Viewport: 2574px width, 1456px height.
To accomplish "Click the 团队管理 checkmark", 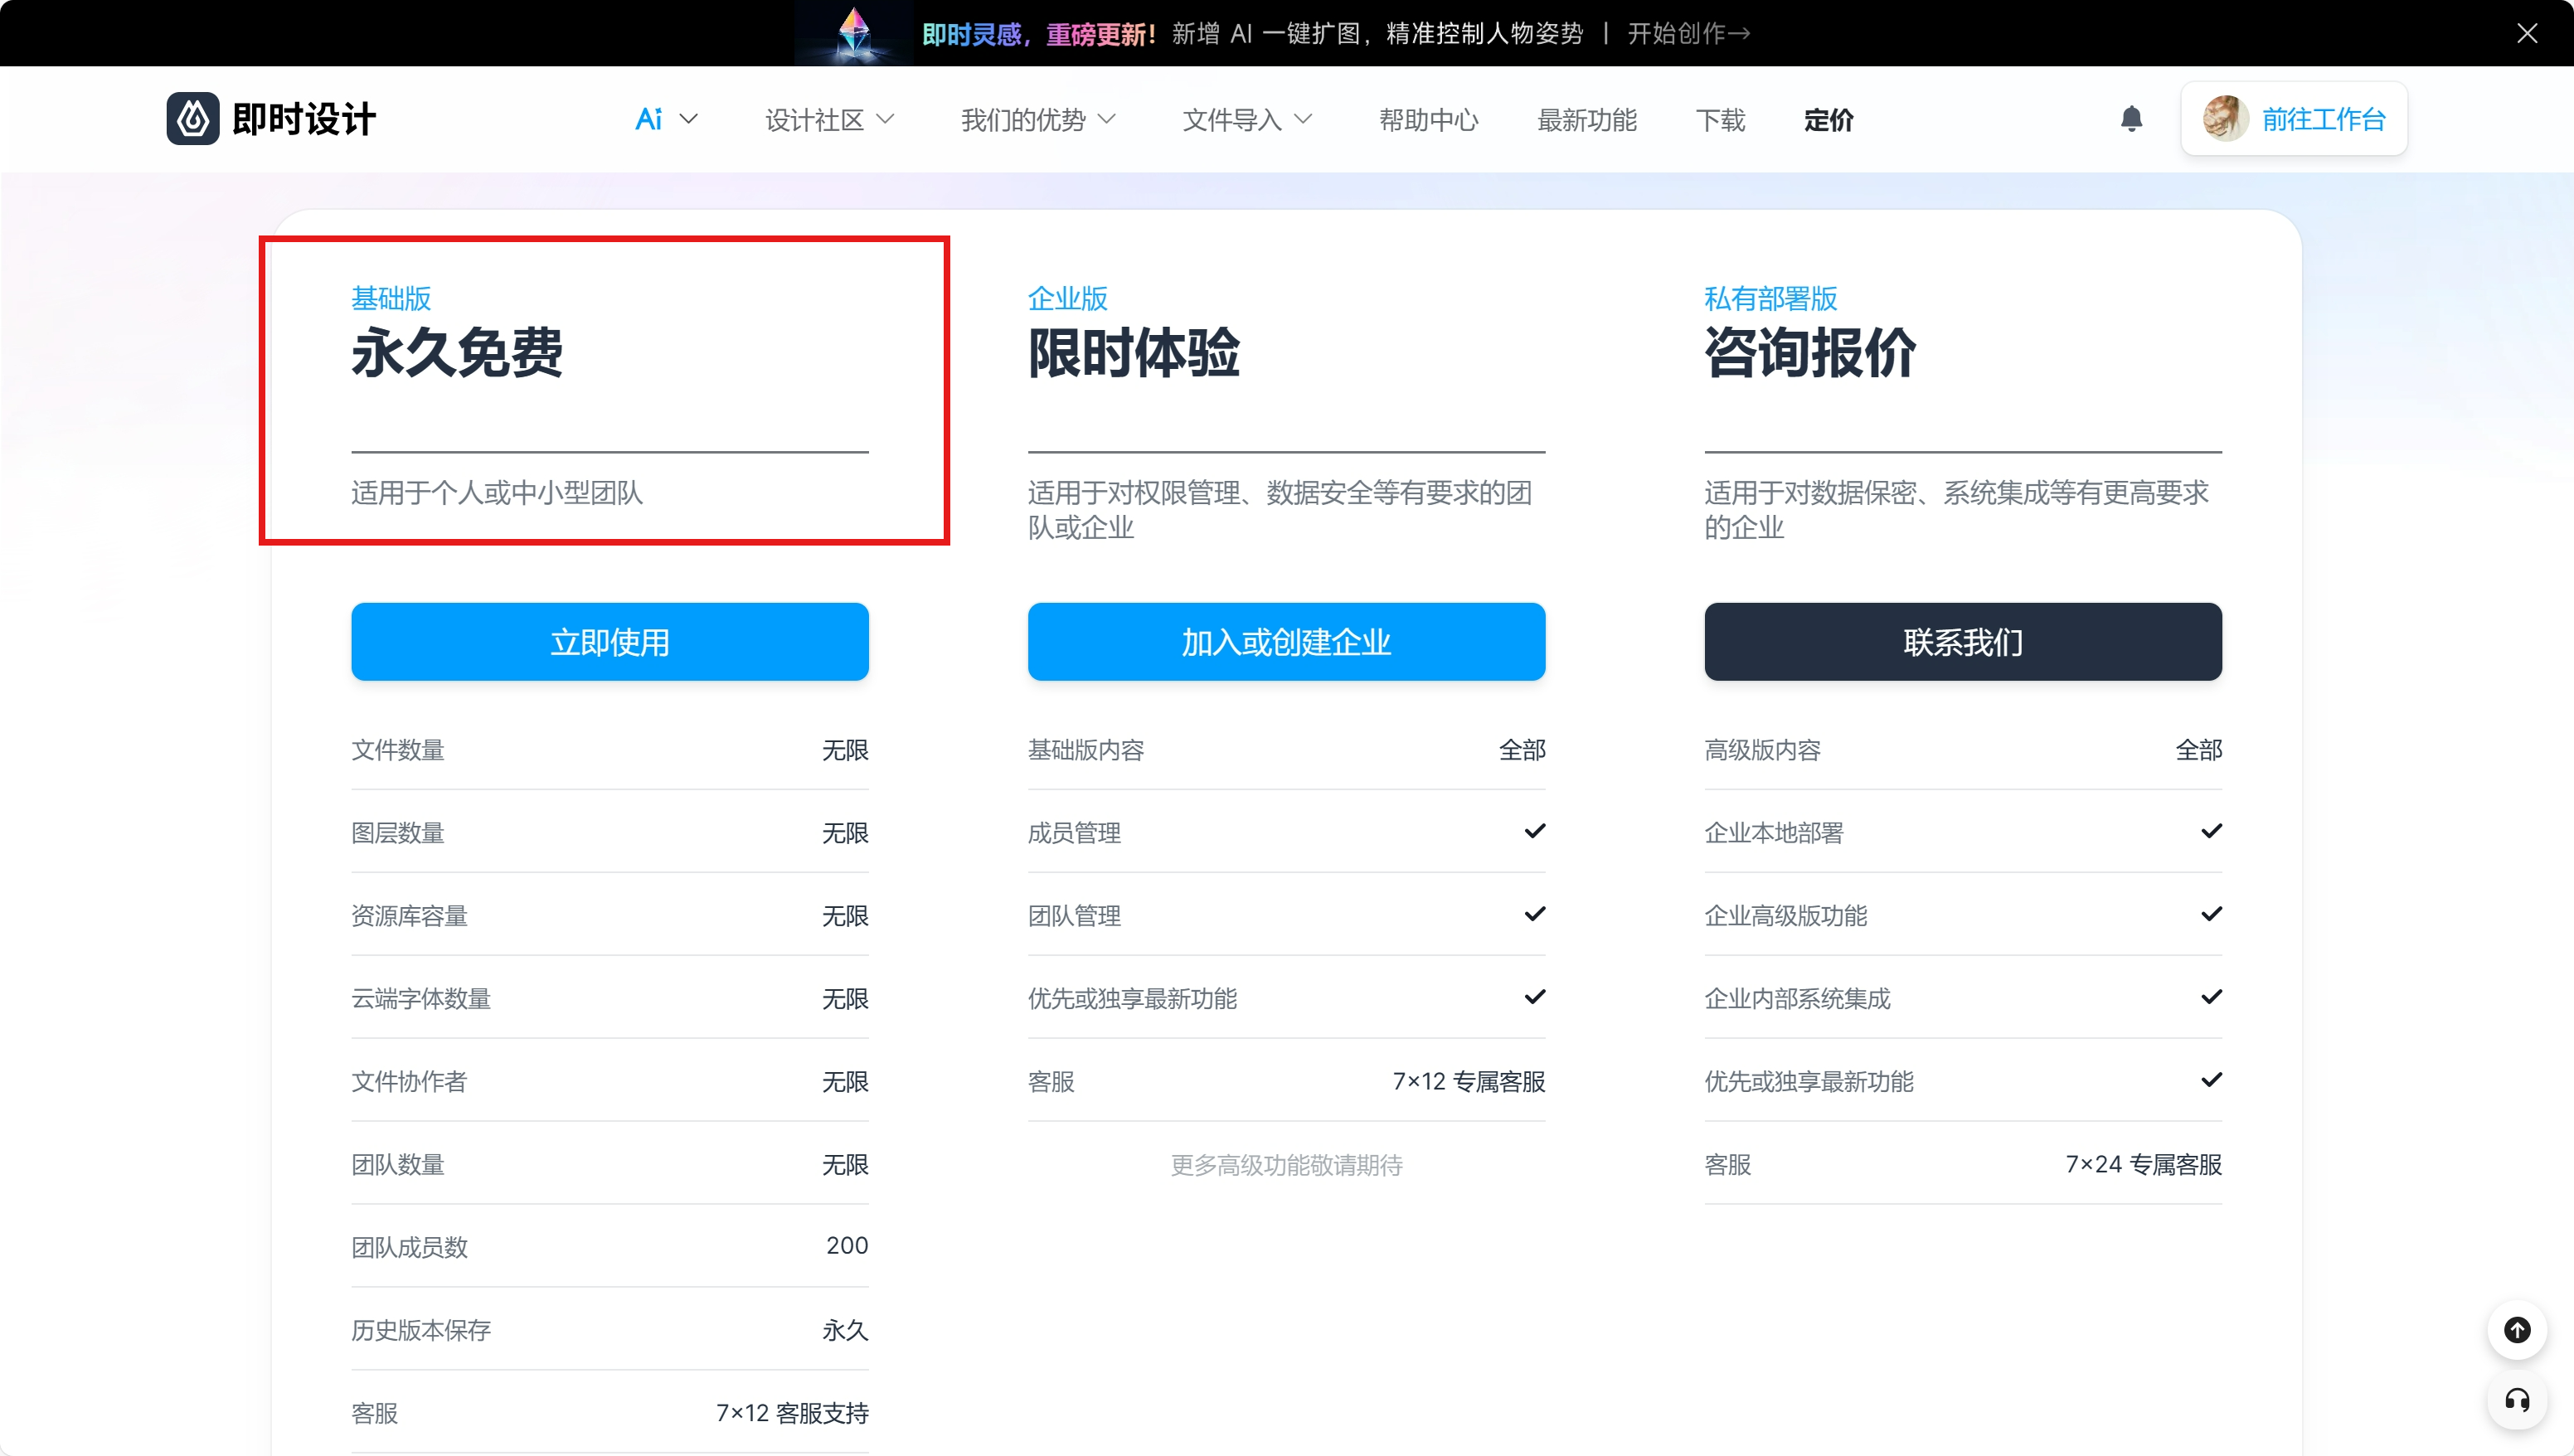I will [x=1535, y=914].
